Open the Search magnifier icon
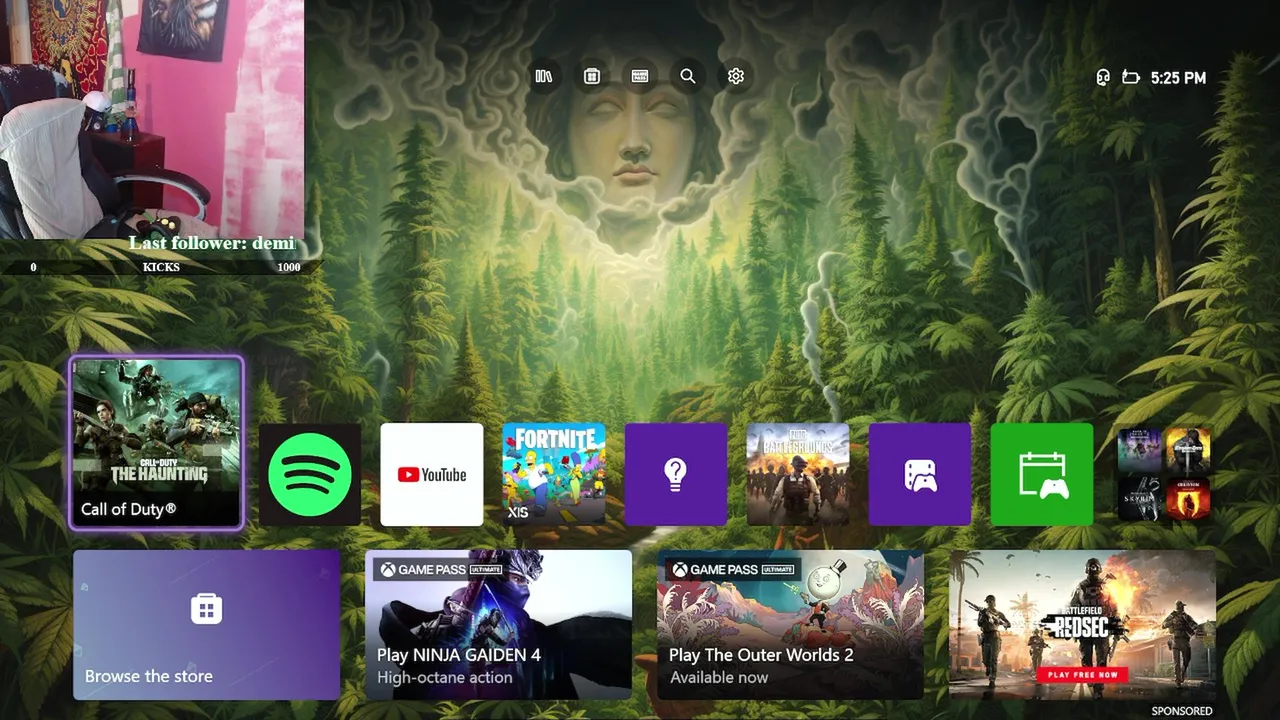 (x=688, y=76)
